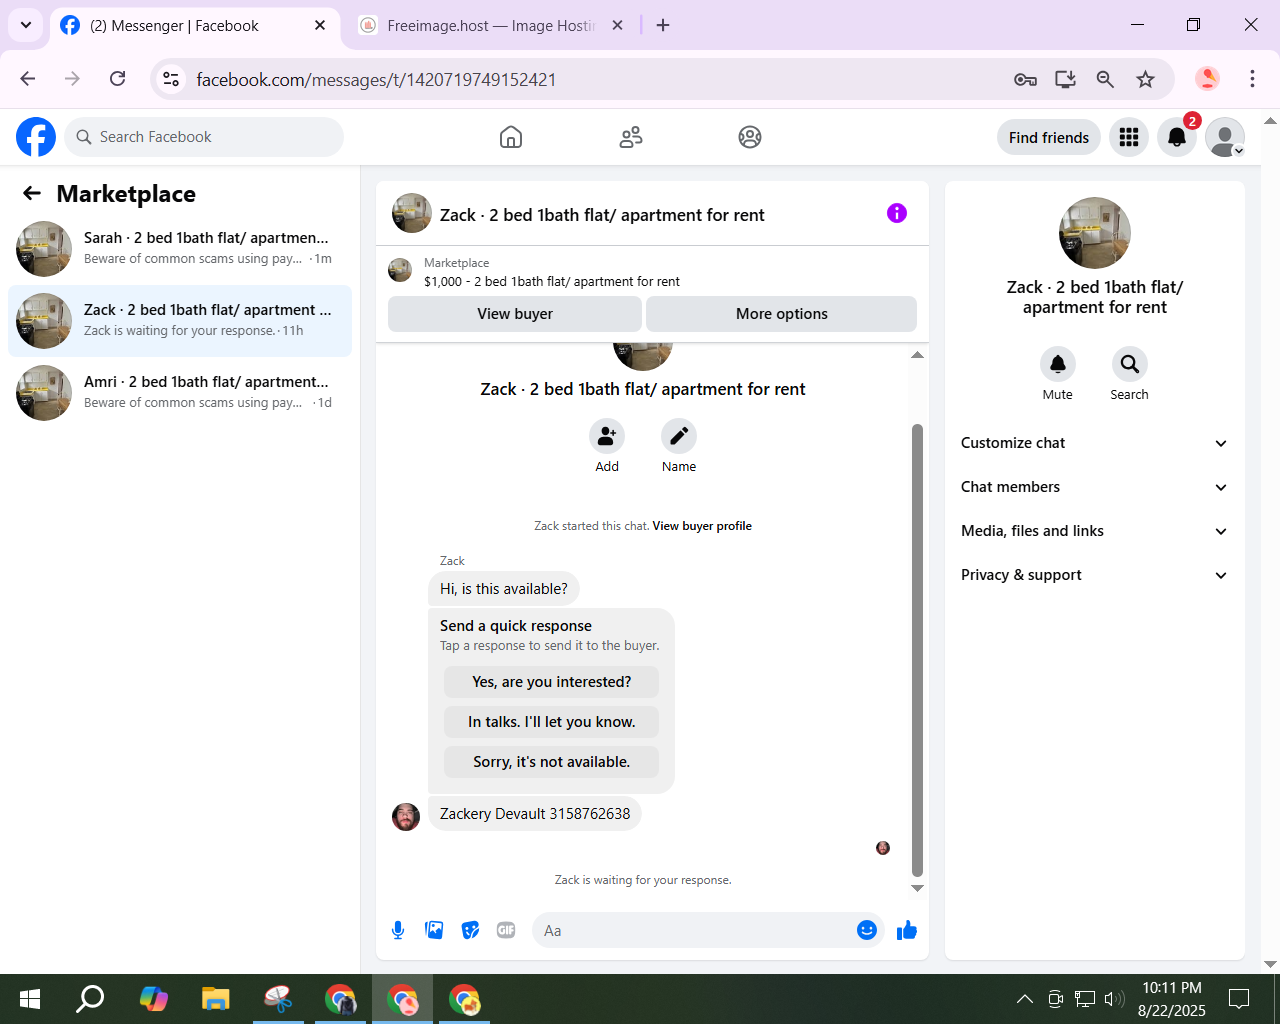Open the emoji picker smiley

coord(867,931)
